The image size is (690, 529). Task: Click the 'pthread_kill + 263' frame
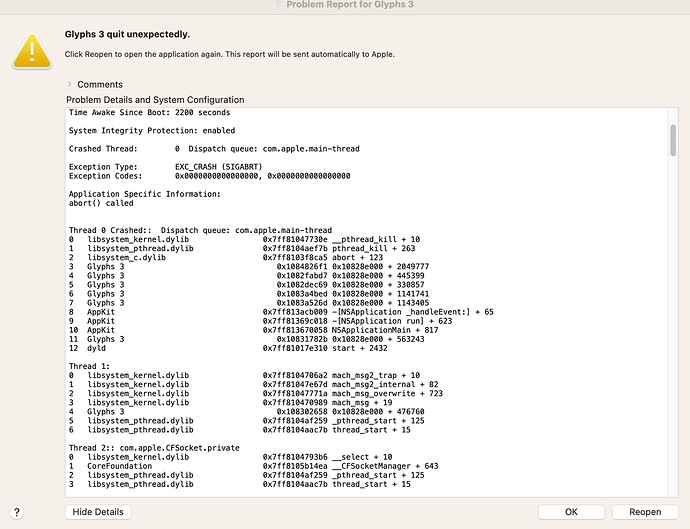(x=242, y=248)
